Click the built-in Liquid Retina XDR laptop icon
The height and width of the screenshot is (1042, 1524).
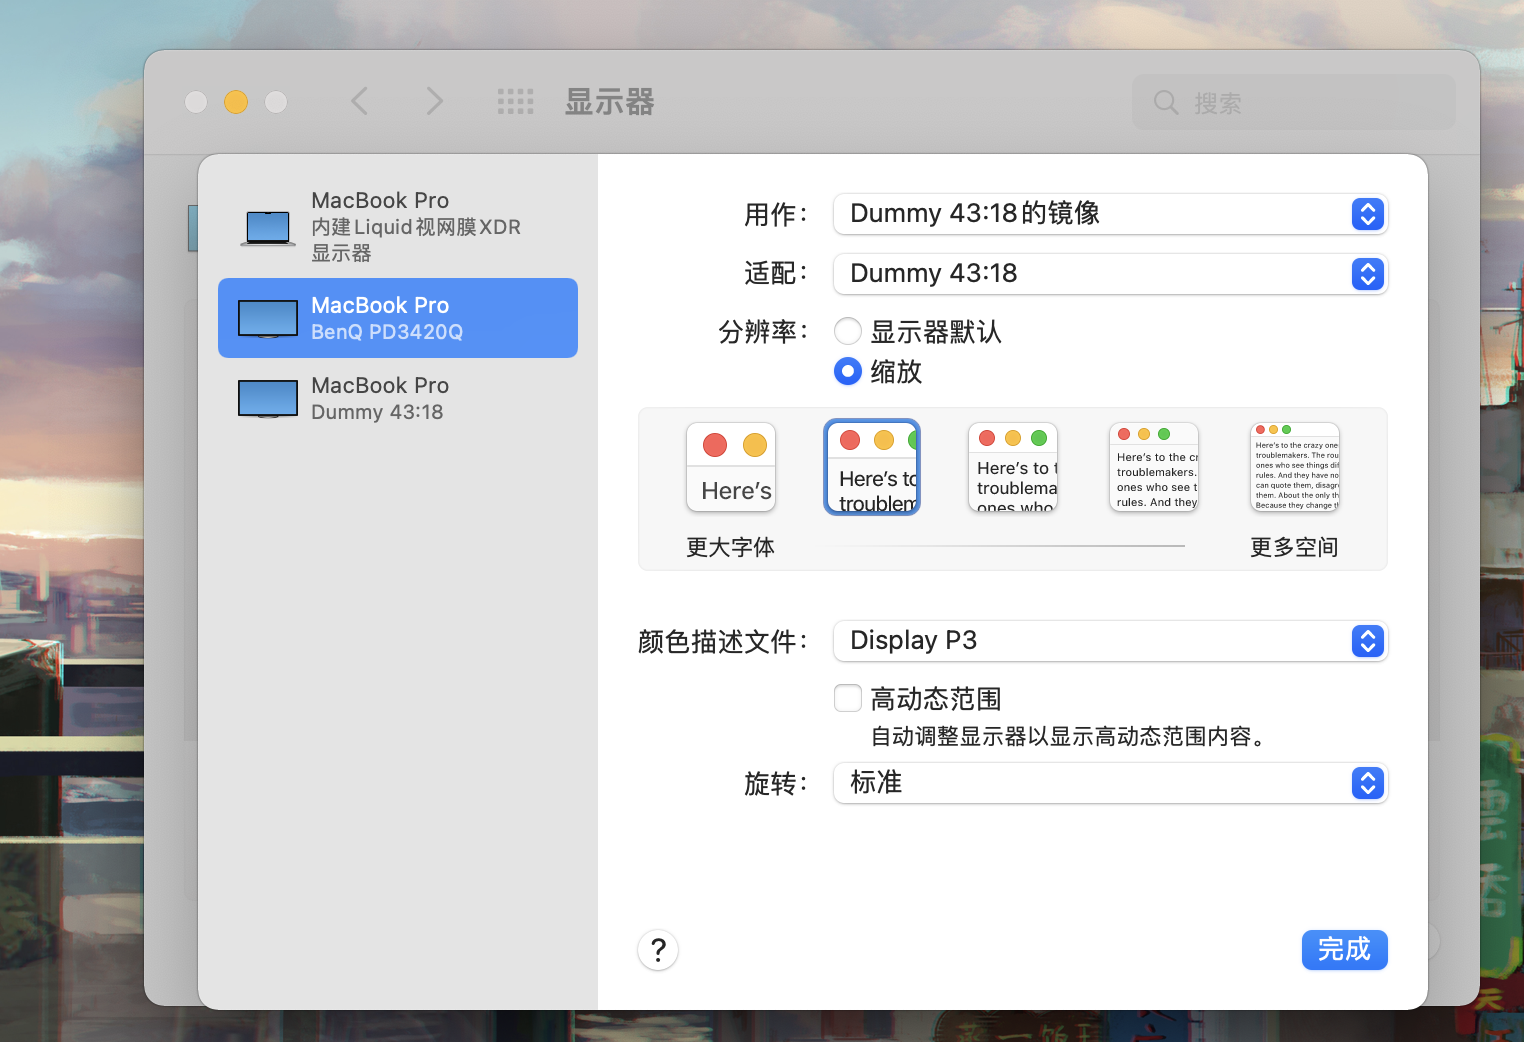tap(268, 228)
